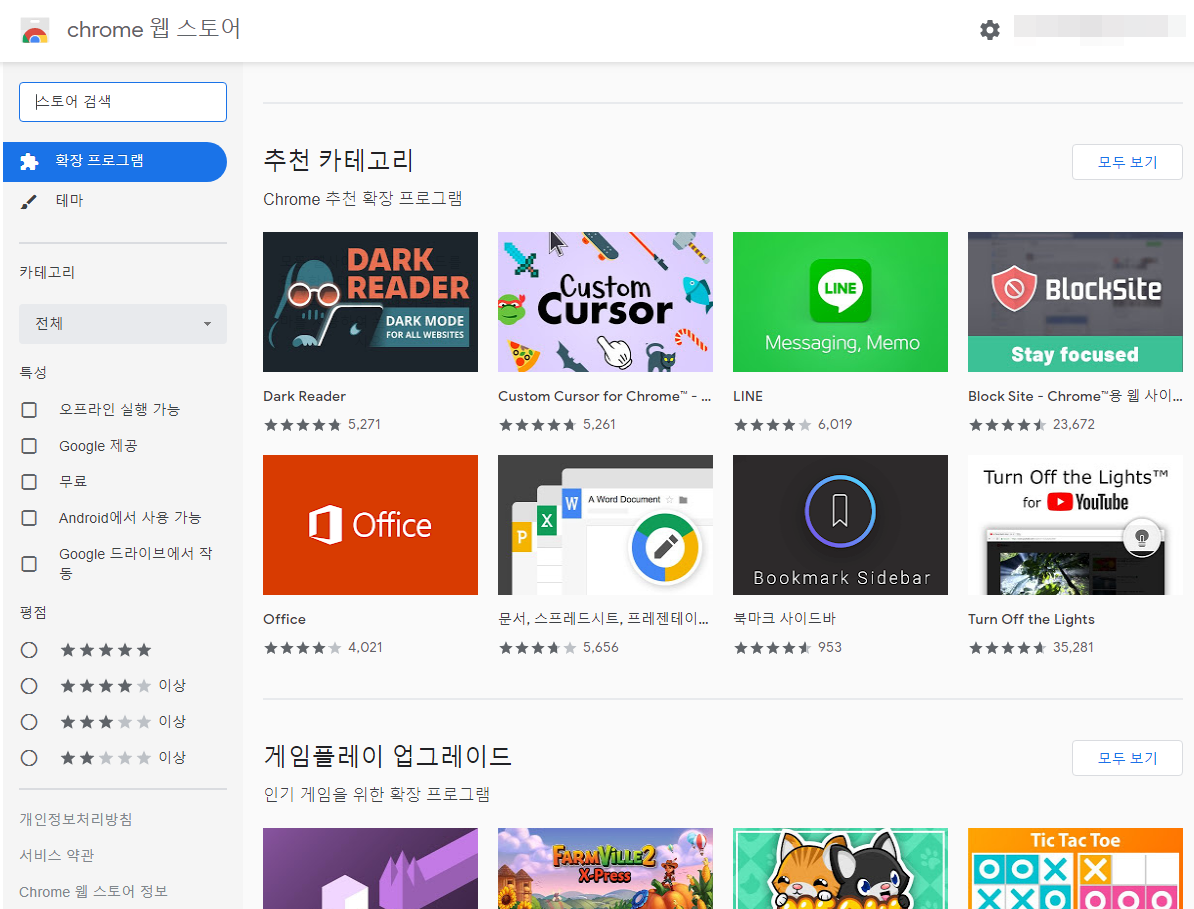This screenshot has width=1194, height=909.
Task: Click the 문서, 스프레드시트, 프레젠테이 title
Action: [604, 619]
